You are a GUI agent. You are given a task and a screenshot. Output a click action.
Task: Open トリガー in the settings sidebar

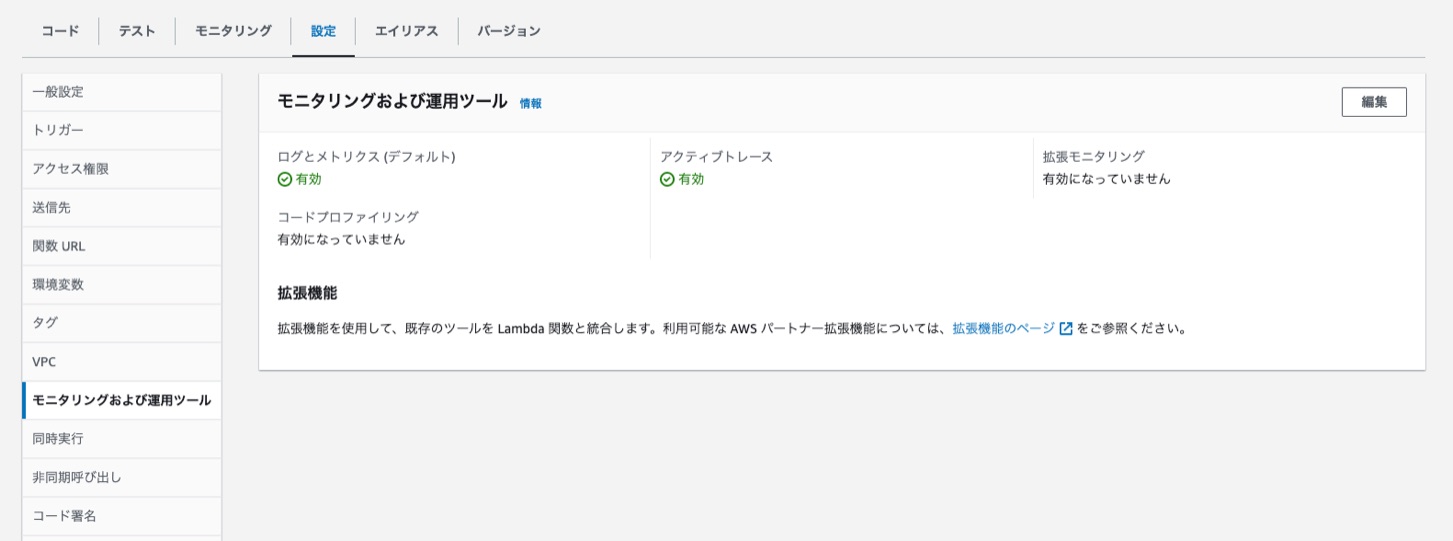(58, 130)
